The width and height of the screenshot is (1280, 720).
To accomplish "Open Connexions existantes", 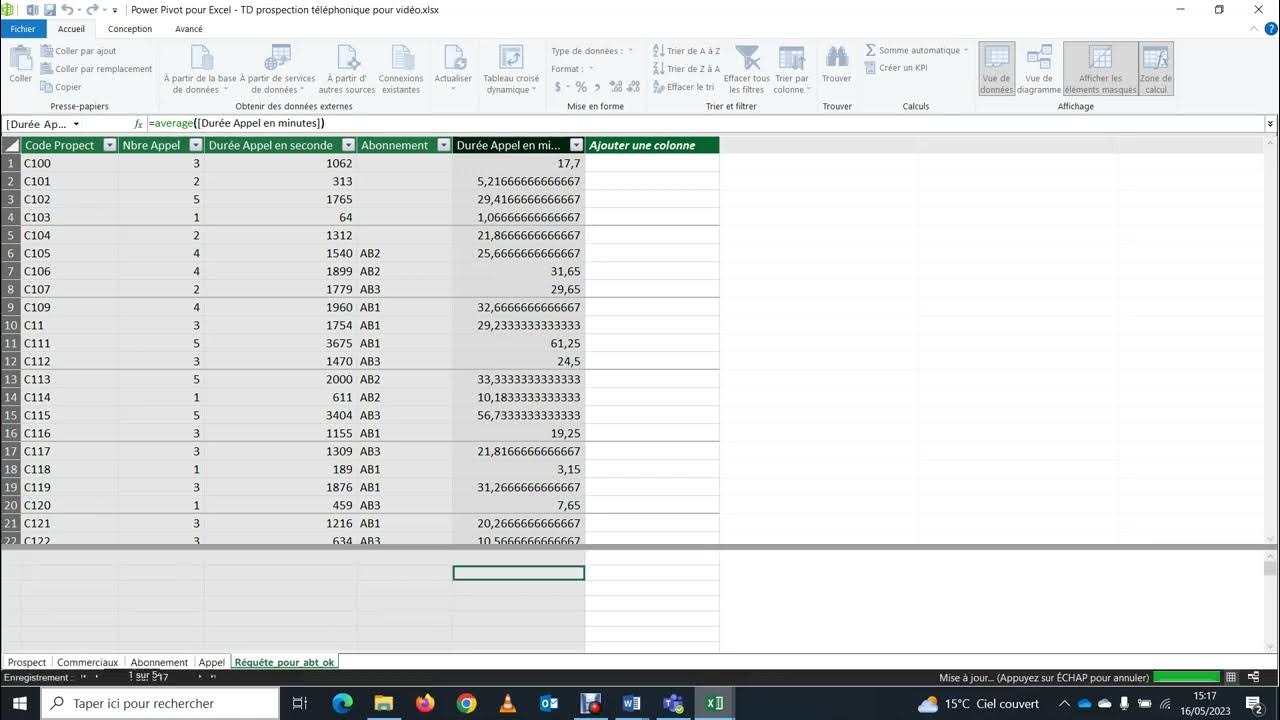I will point(401,70).
